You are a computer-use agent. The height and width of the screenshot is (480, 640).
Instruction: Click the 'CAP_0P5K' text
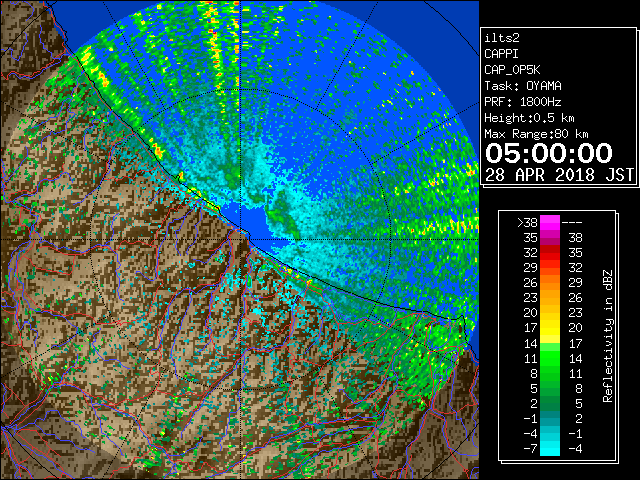click(x=512, y=70)
